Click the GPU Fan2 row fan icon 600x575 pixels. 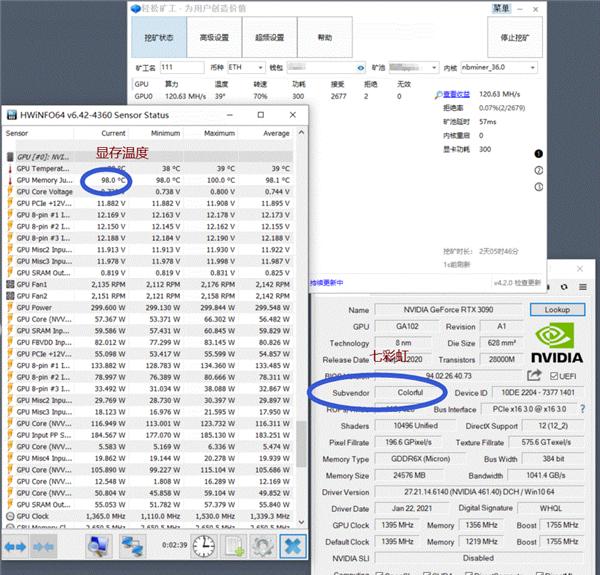click(10, 296)
